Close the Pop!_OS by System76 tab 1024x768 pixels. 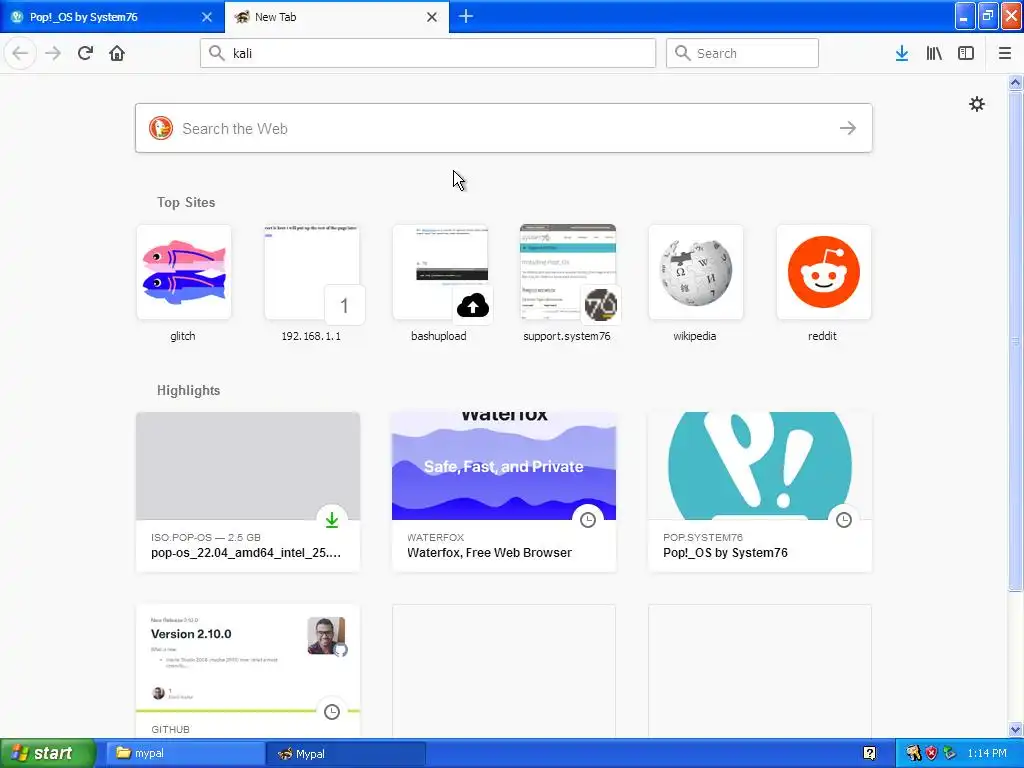click(207, 17)
